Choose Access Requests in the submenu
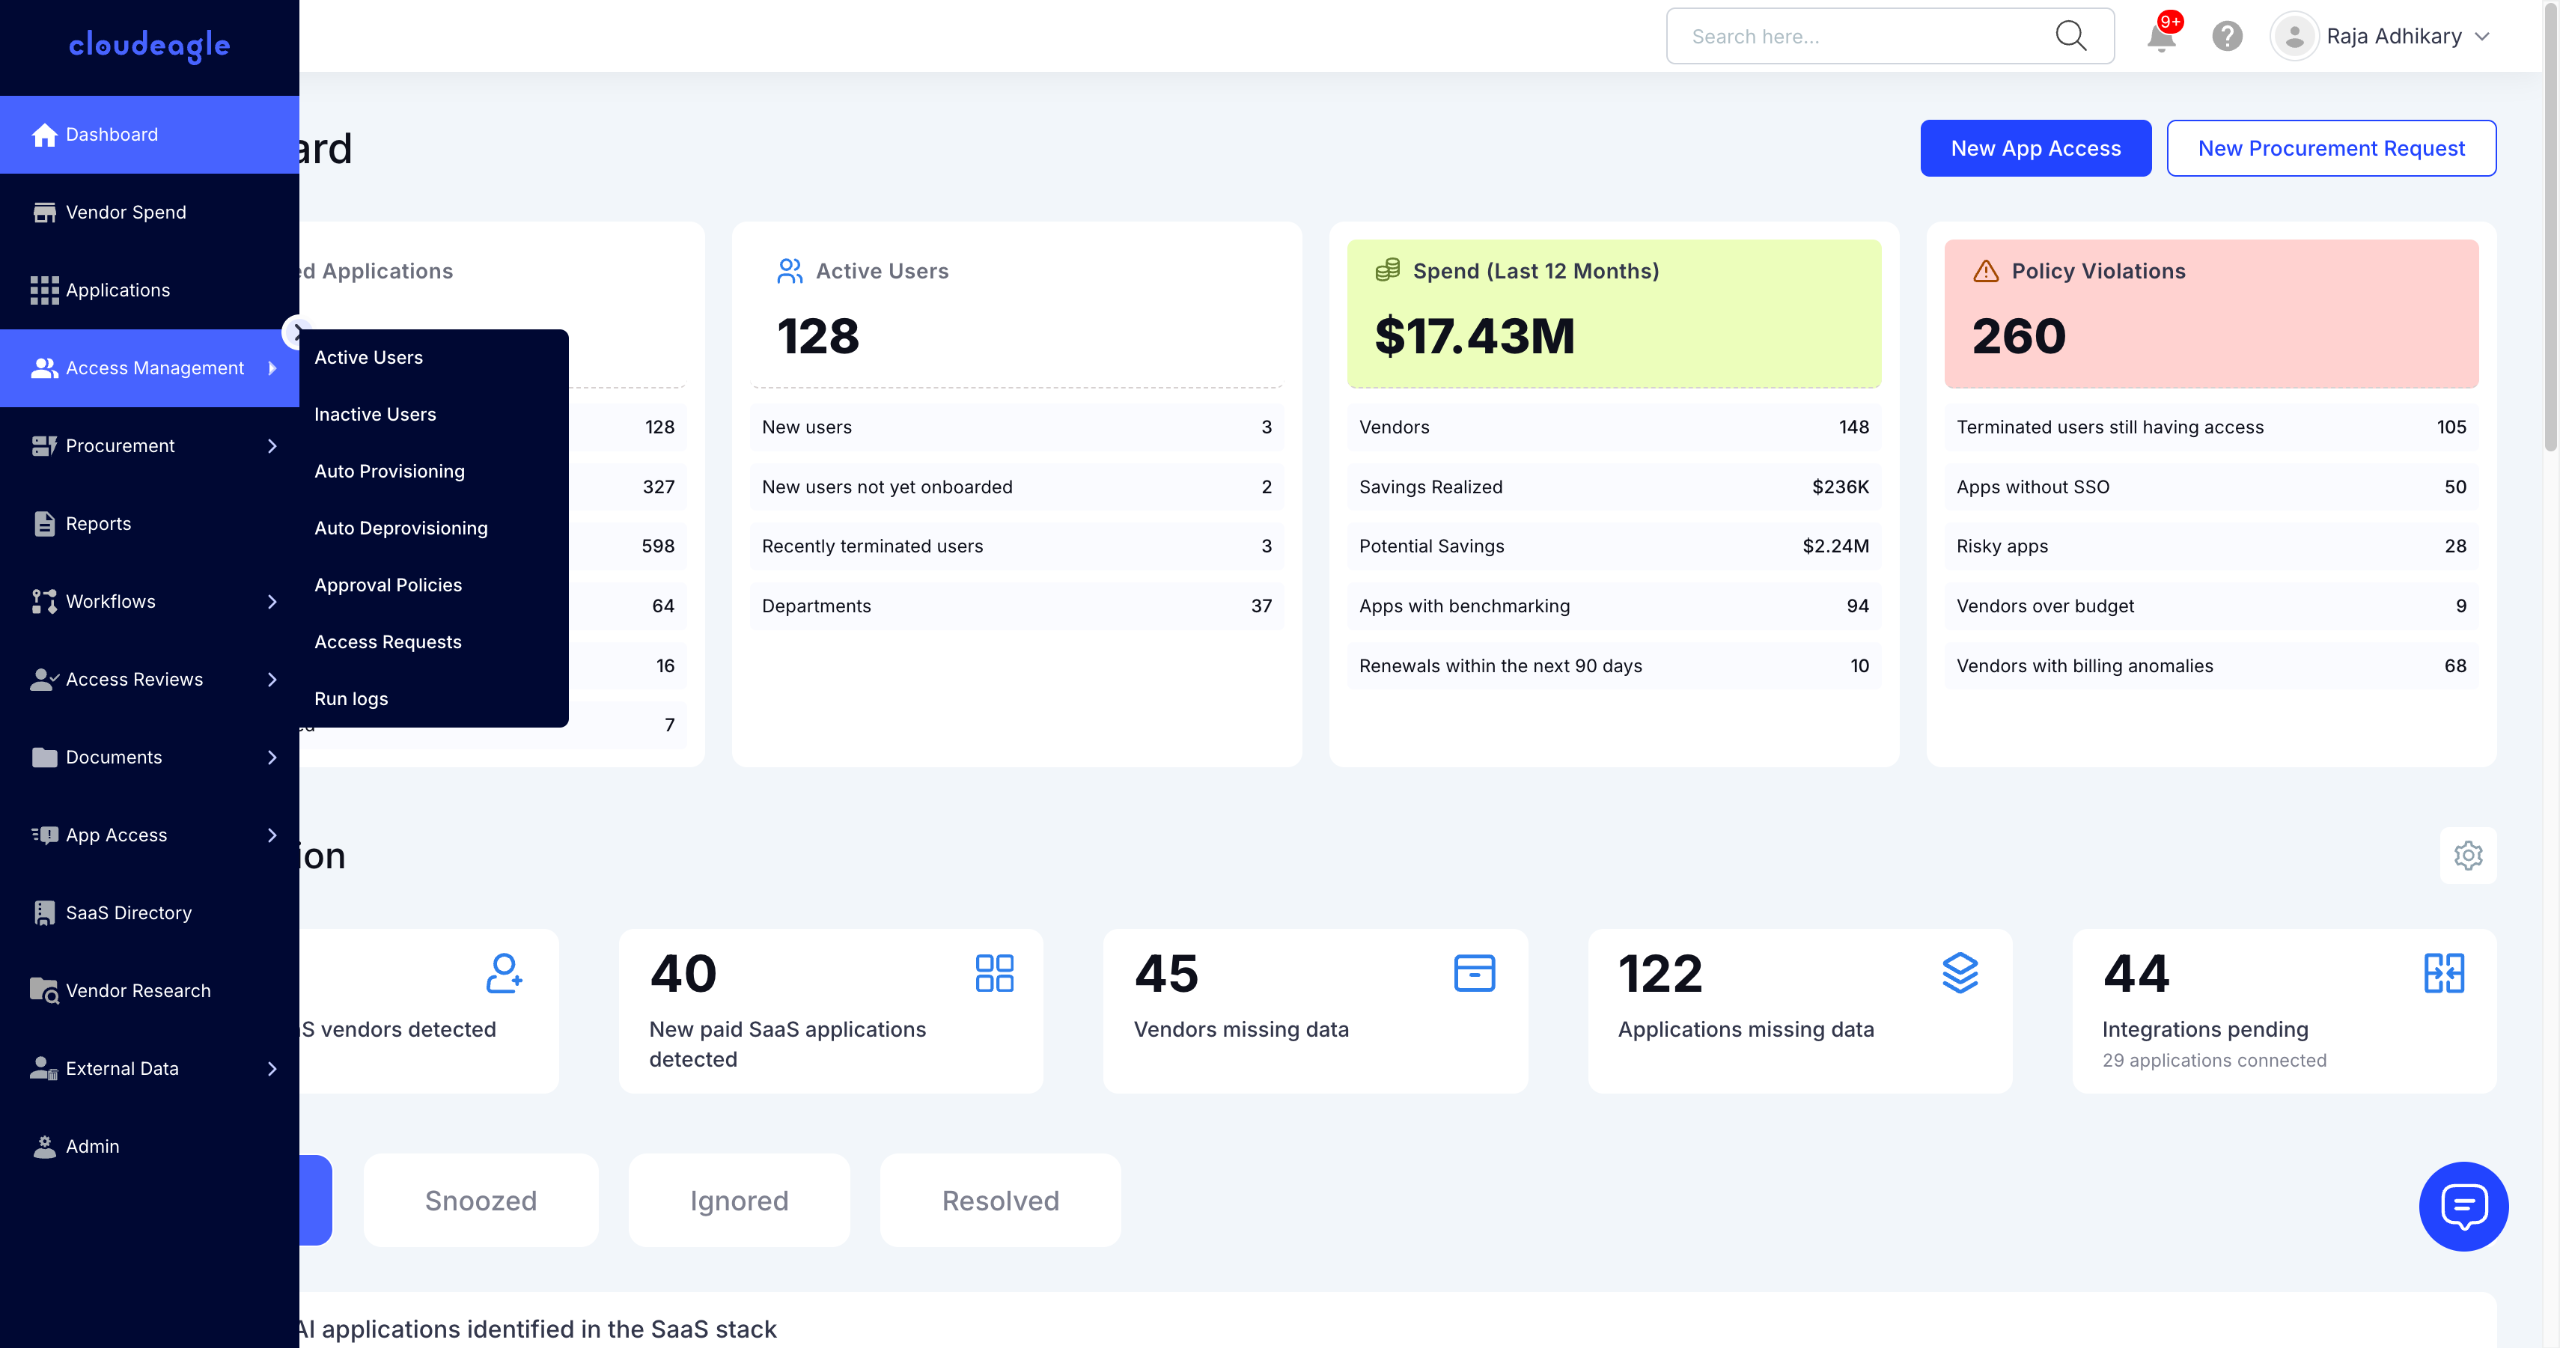The width and height of the screenshot is (2560, 1348). coord(388,642)
